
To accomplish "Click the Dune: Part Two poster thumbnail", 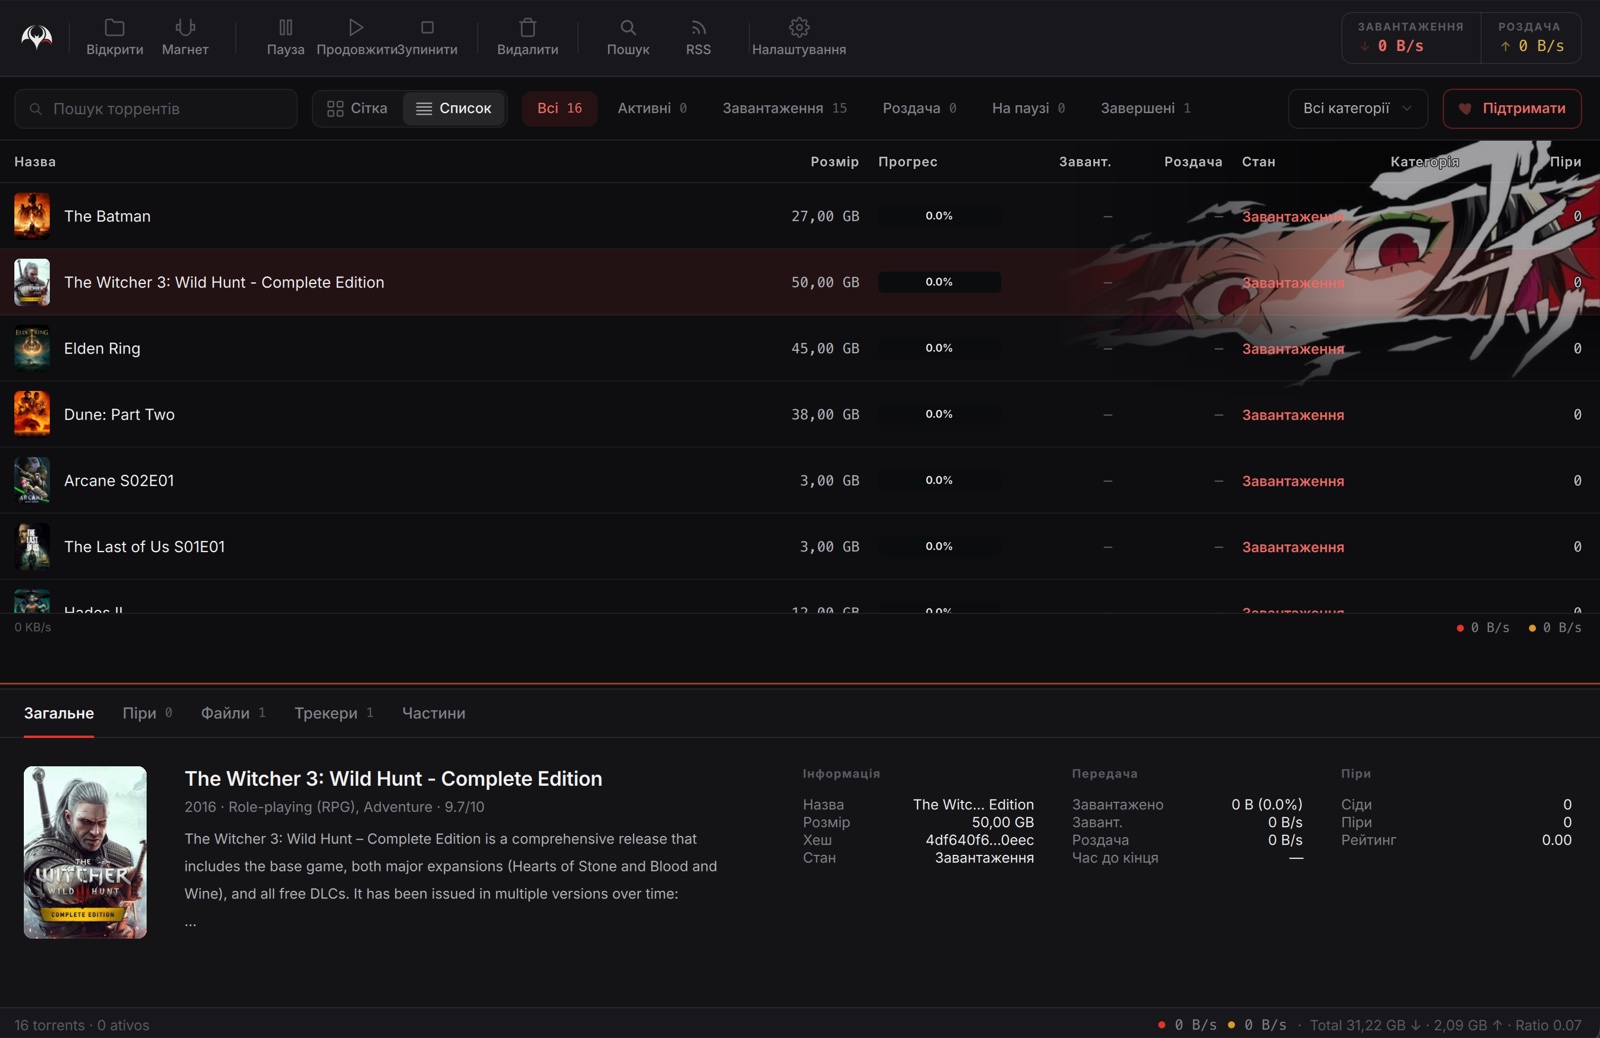I will tap(32, 414).
